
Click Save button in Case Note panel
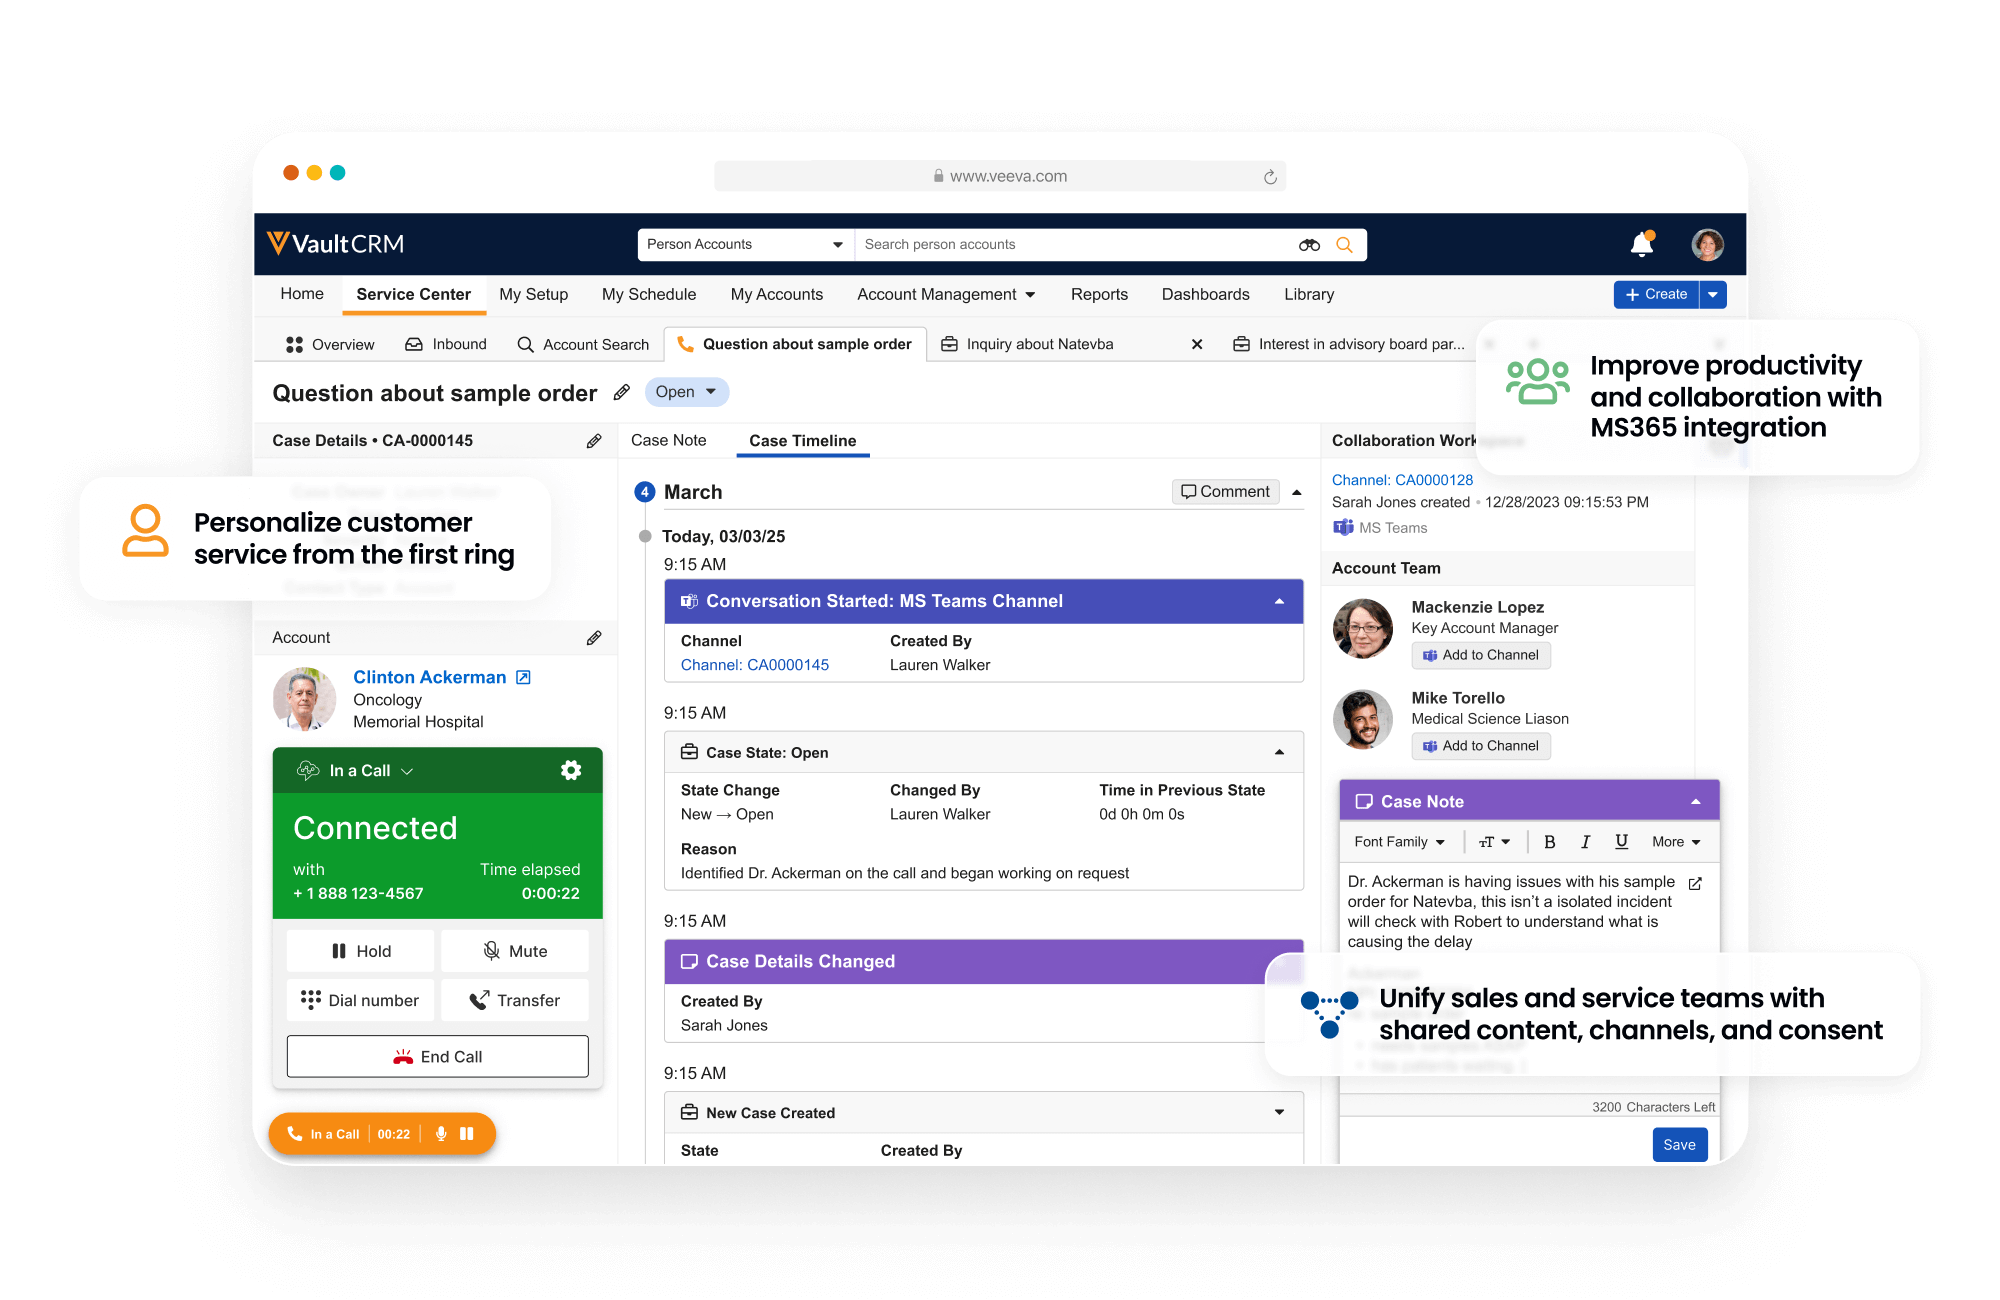click(x=1678, y=1143)
